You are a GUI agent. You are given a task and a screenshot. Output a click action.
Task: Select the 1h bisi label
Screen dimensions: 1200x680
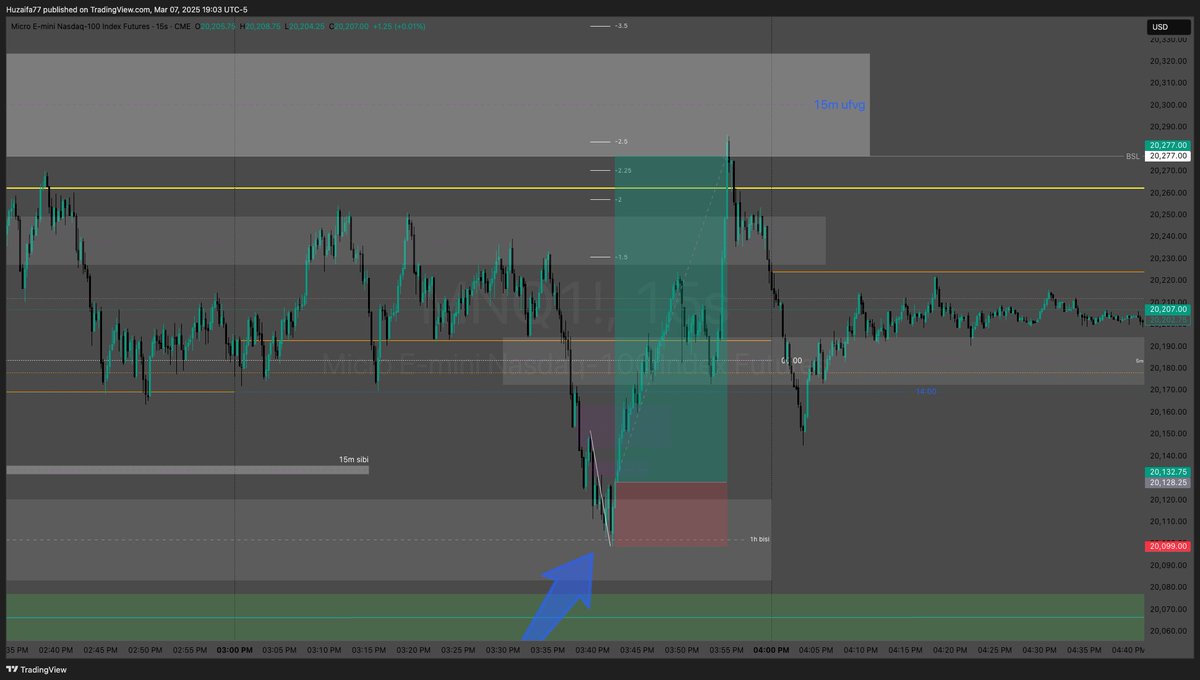coord(760,539)
